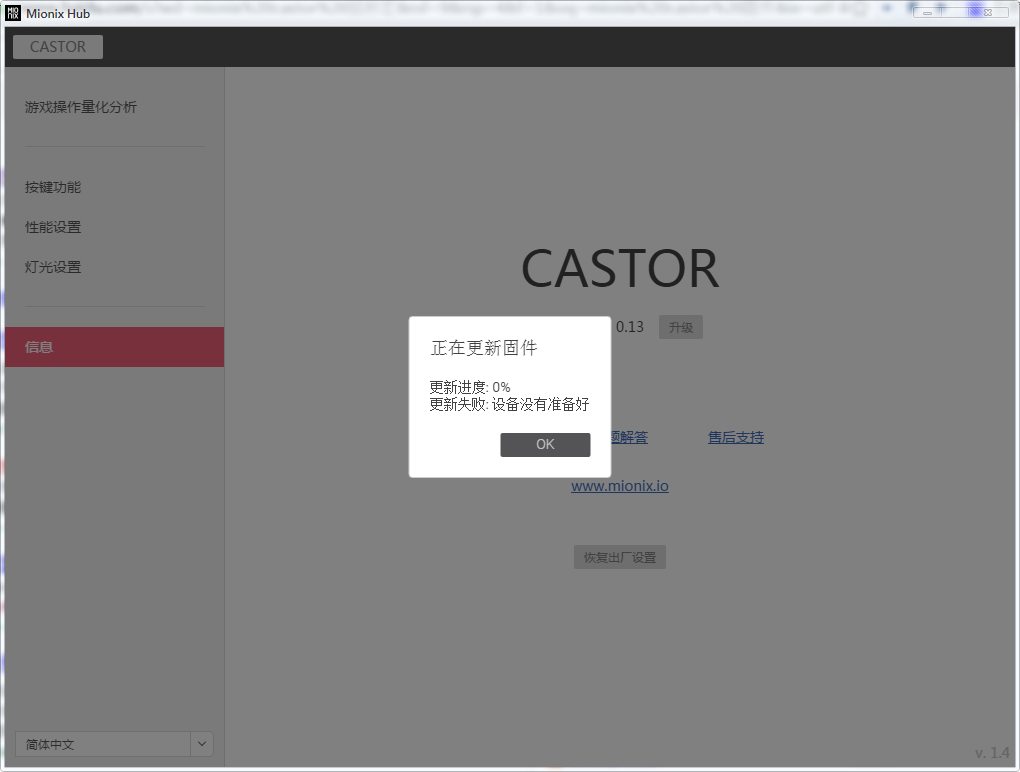Click the 更新进度: 0% text
The height and width of the screenshot is (772, 1020).
(x=470, y=387)
